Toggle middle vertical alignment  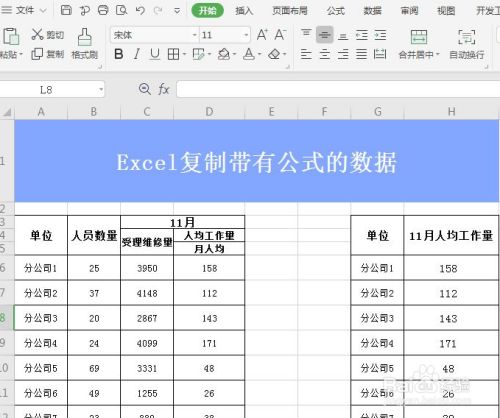pos(324,35)
